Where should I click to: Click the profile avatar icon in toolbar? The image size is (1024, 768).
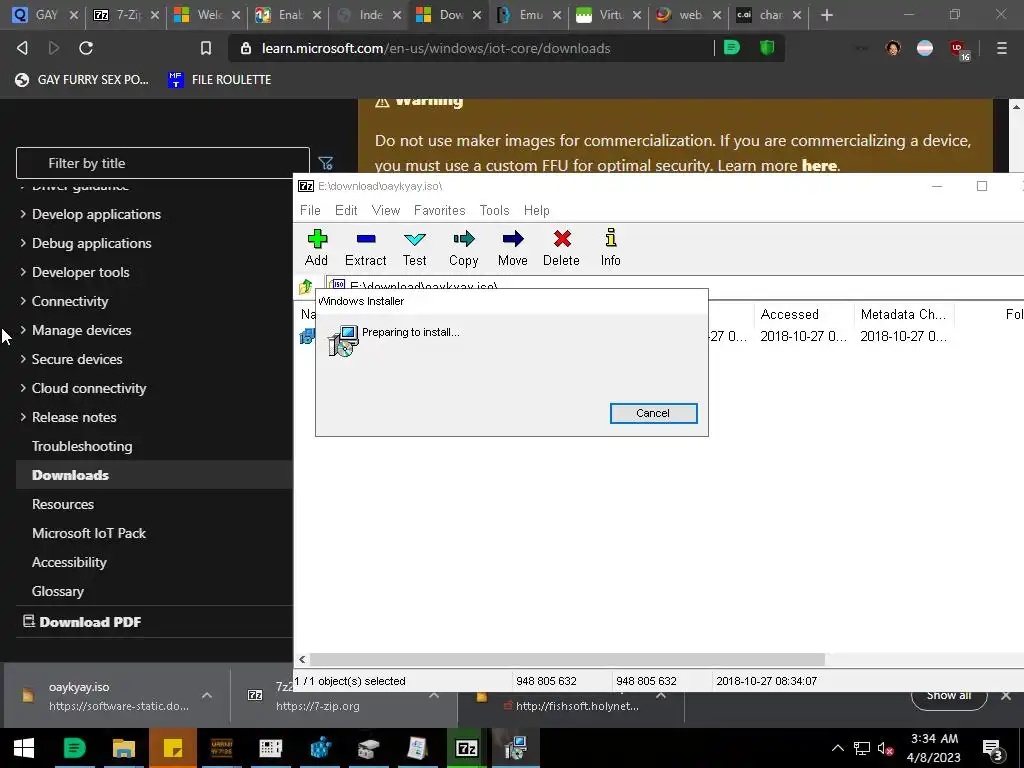[x=893, y=48]
